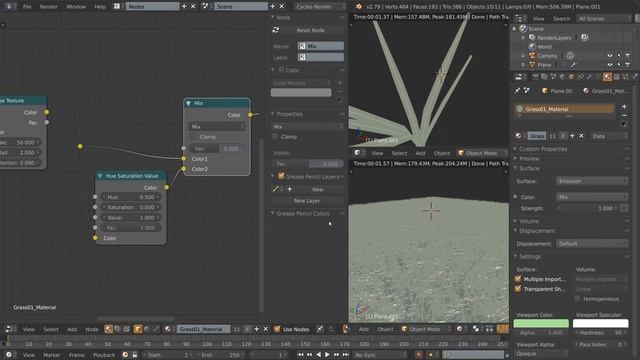Edit the node Label field
This screenshot has height=360, width=640.
(x=320, y=57)
